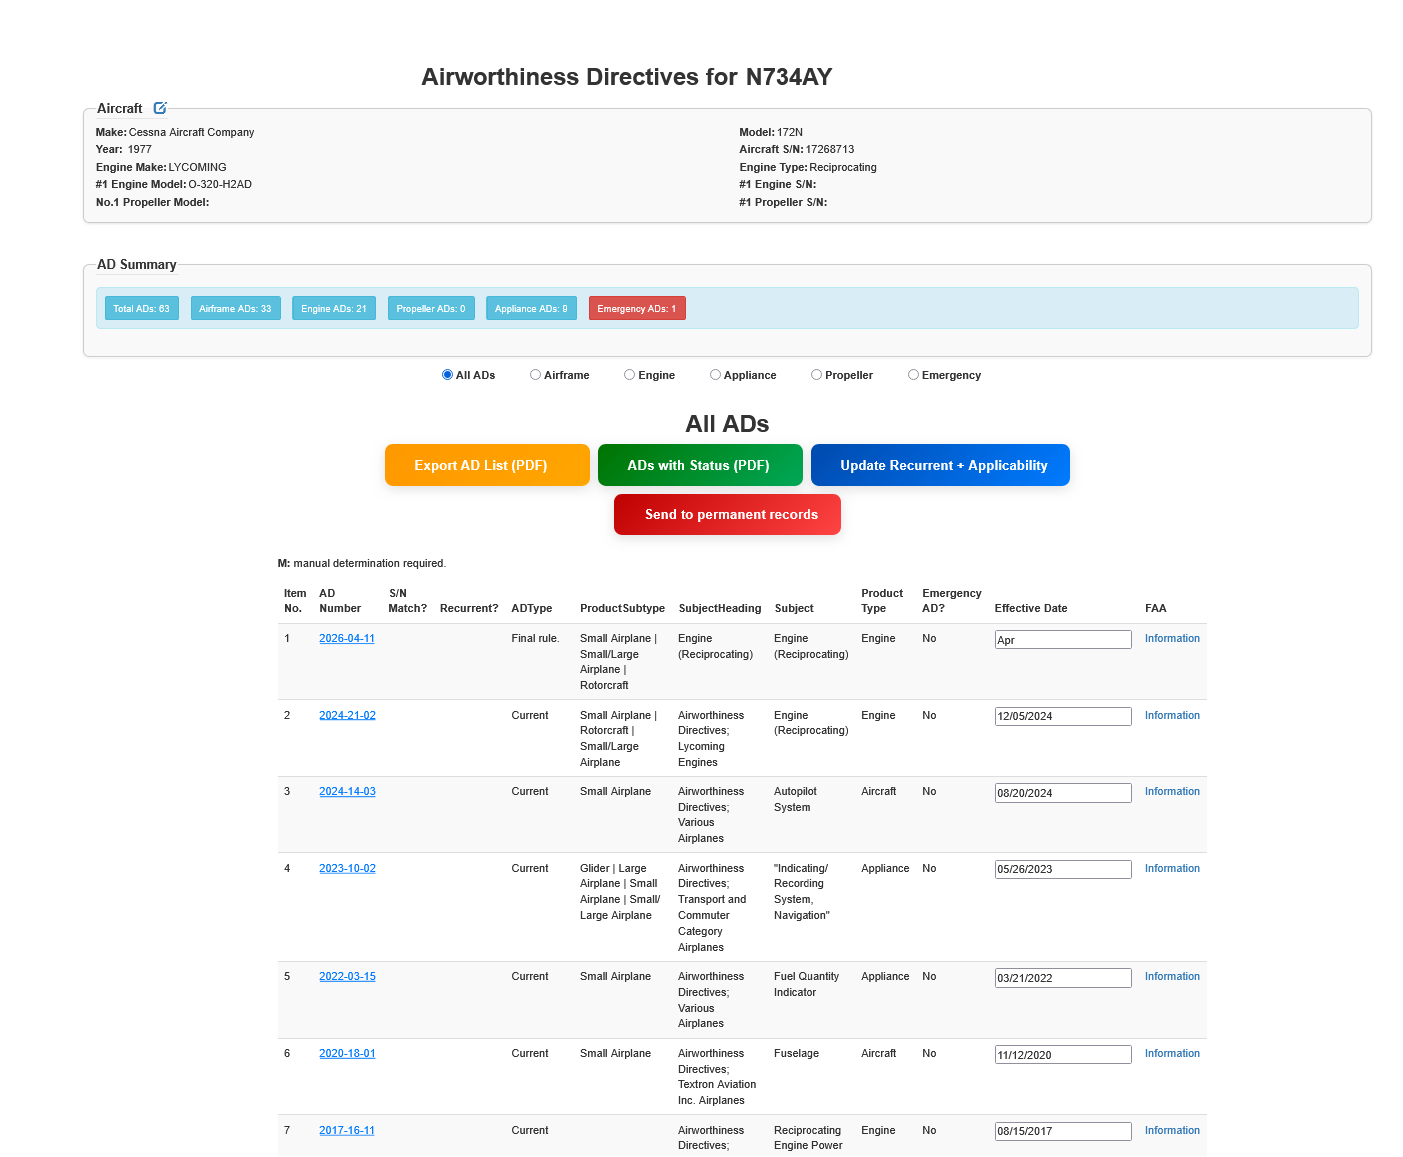Click Send to permanent records button
Screen dimensions: 1403x1157
[x=727, y=514]
